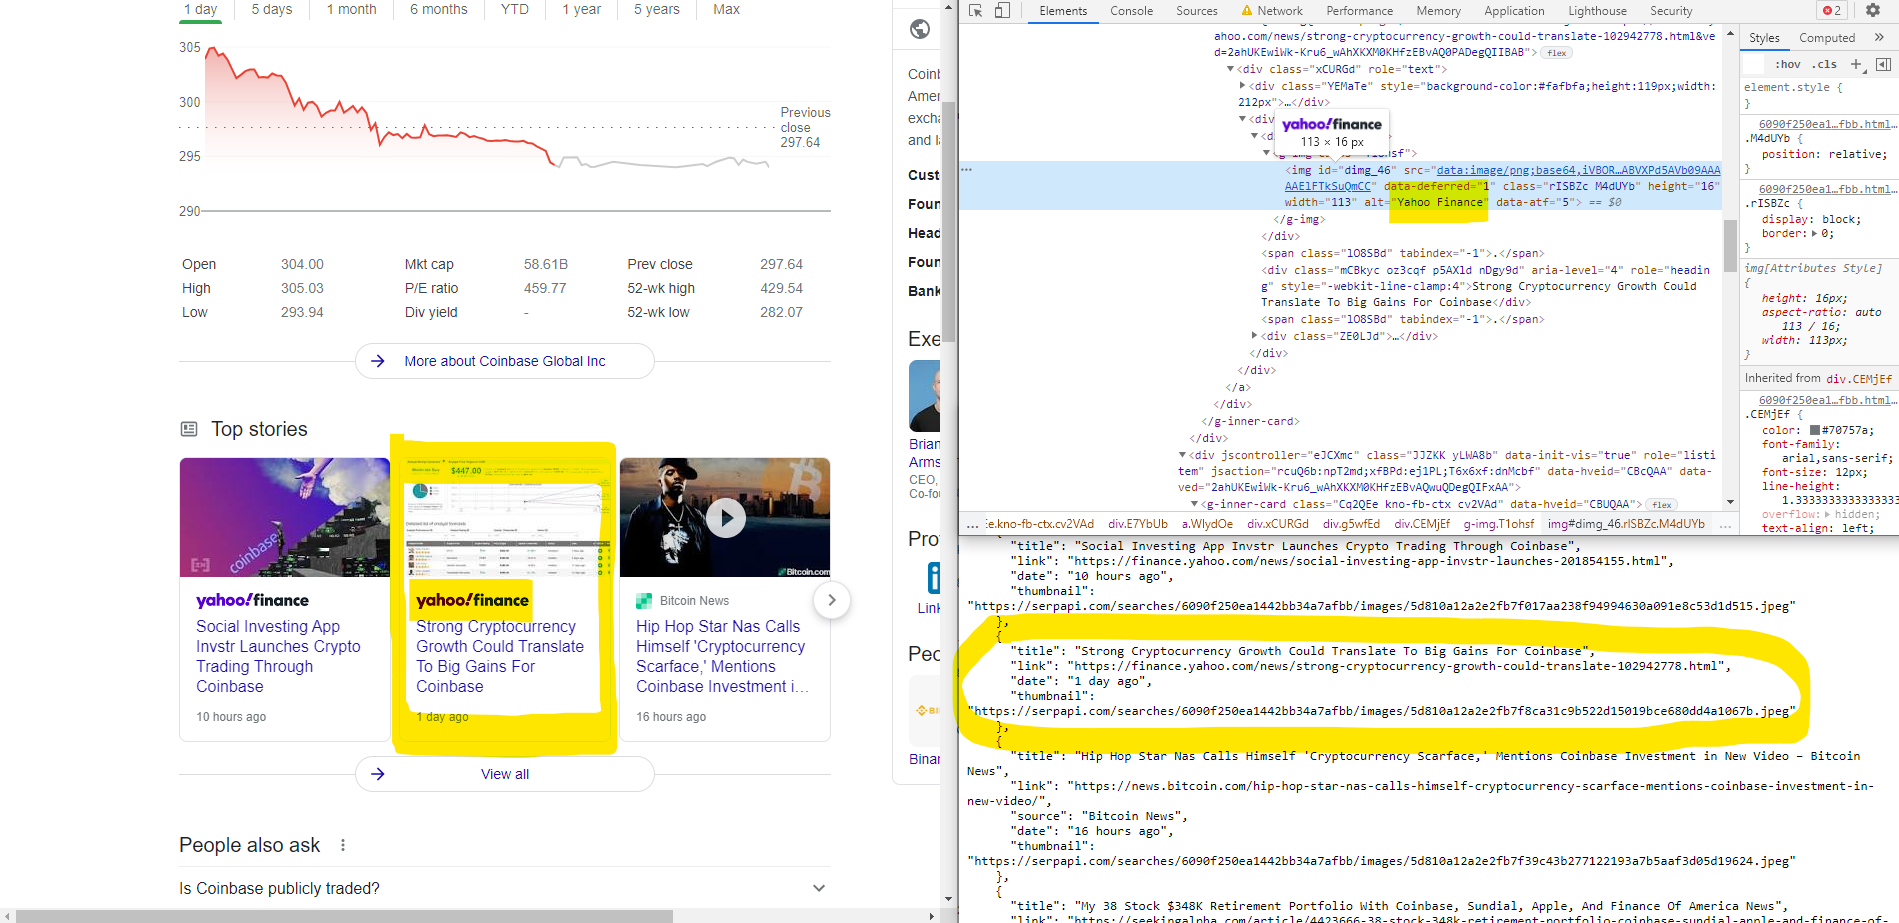
Task: Expand 'Is Coinbase publicly traded?' question
Action: [505, 888]
